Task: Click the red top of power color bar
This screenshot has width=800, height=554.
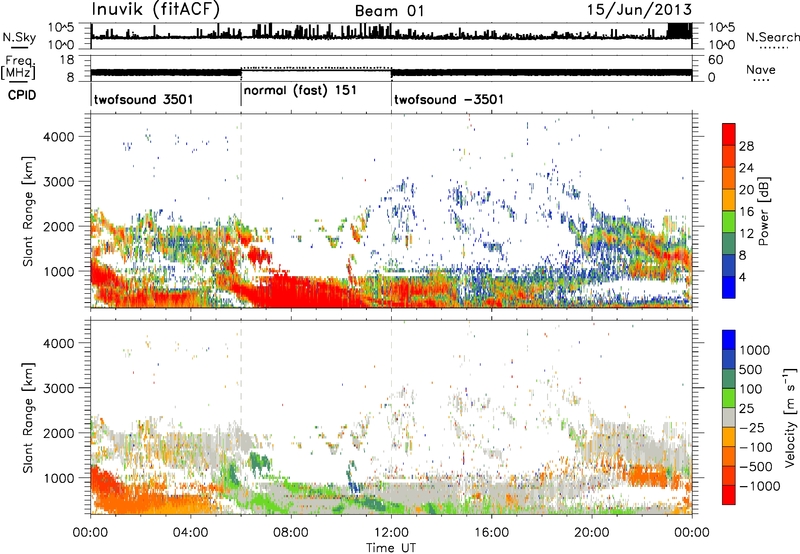Action: tap(729, 134)
